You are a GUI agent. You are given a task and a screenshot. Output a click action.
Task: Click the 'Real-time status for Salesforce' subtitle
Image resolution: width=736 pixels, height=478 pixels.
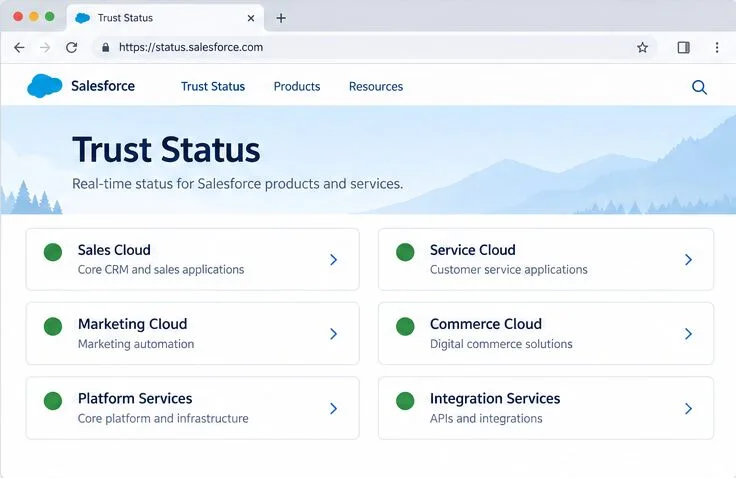click(238, 184)
